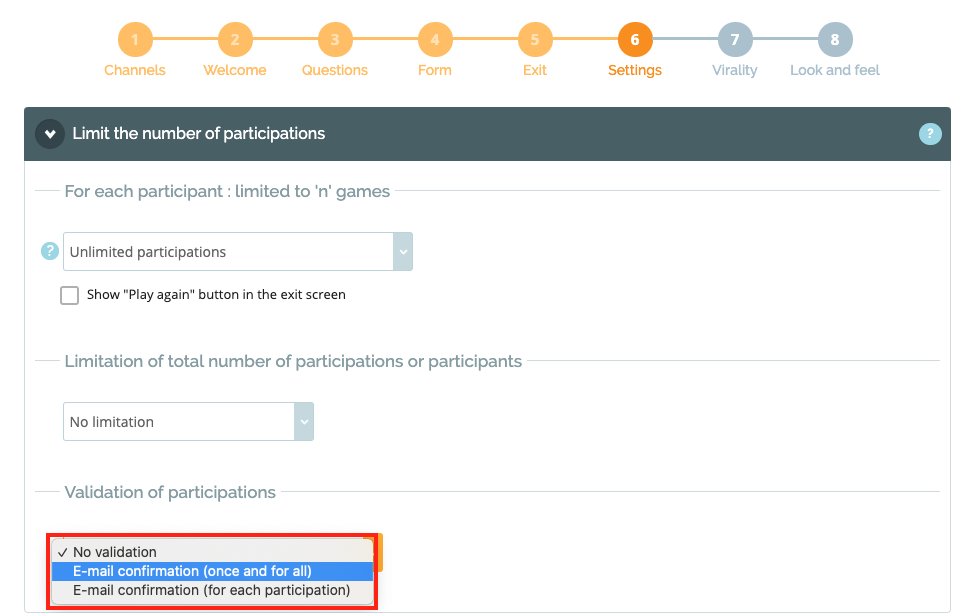Click the step 8 Look and feel circle
This screenshot has width=967, height=613.
[835, 41]
